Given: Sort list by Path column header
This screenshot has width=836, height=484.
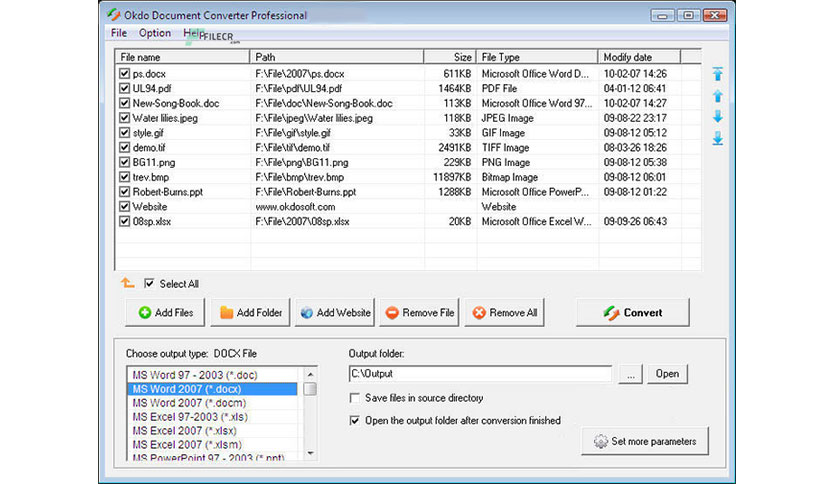Looking at the screenshot, I should pyautogui.click(x=336, y=57).
